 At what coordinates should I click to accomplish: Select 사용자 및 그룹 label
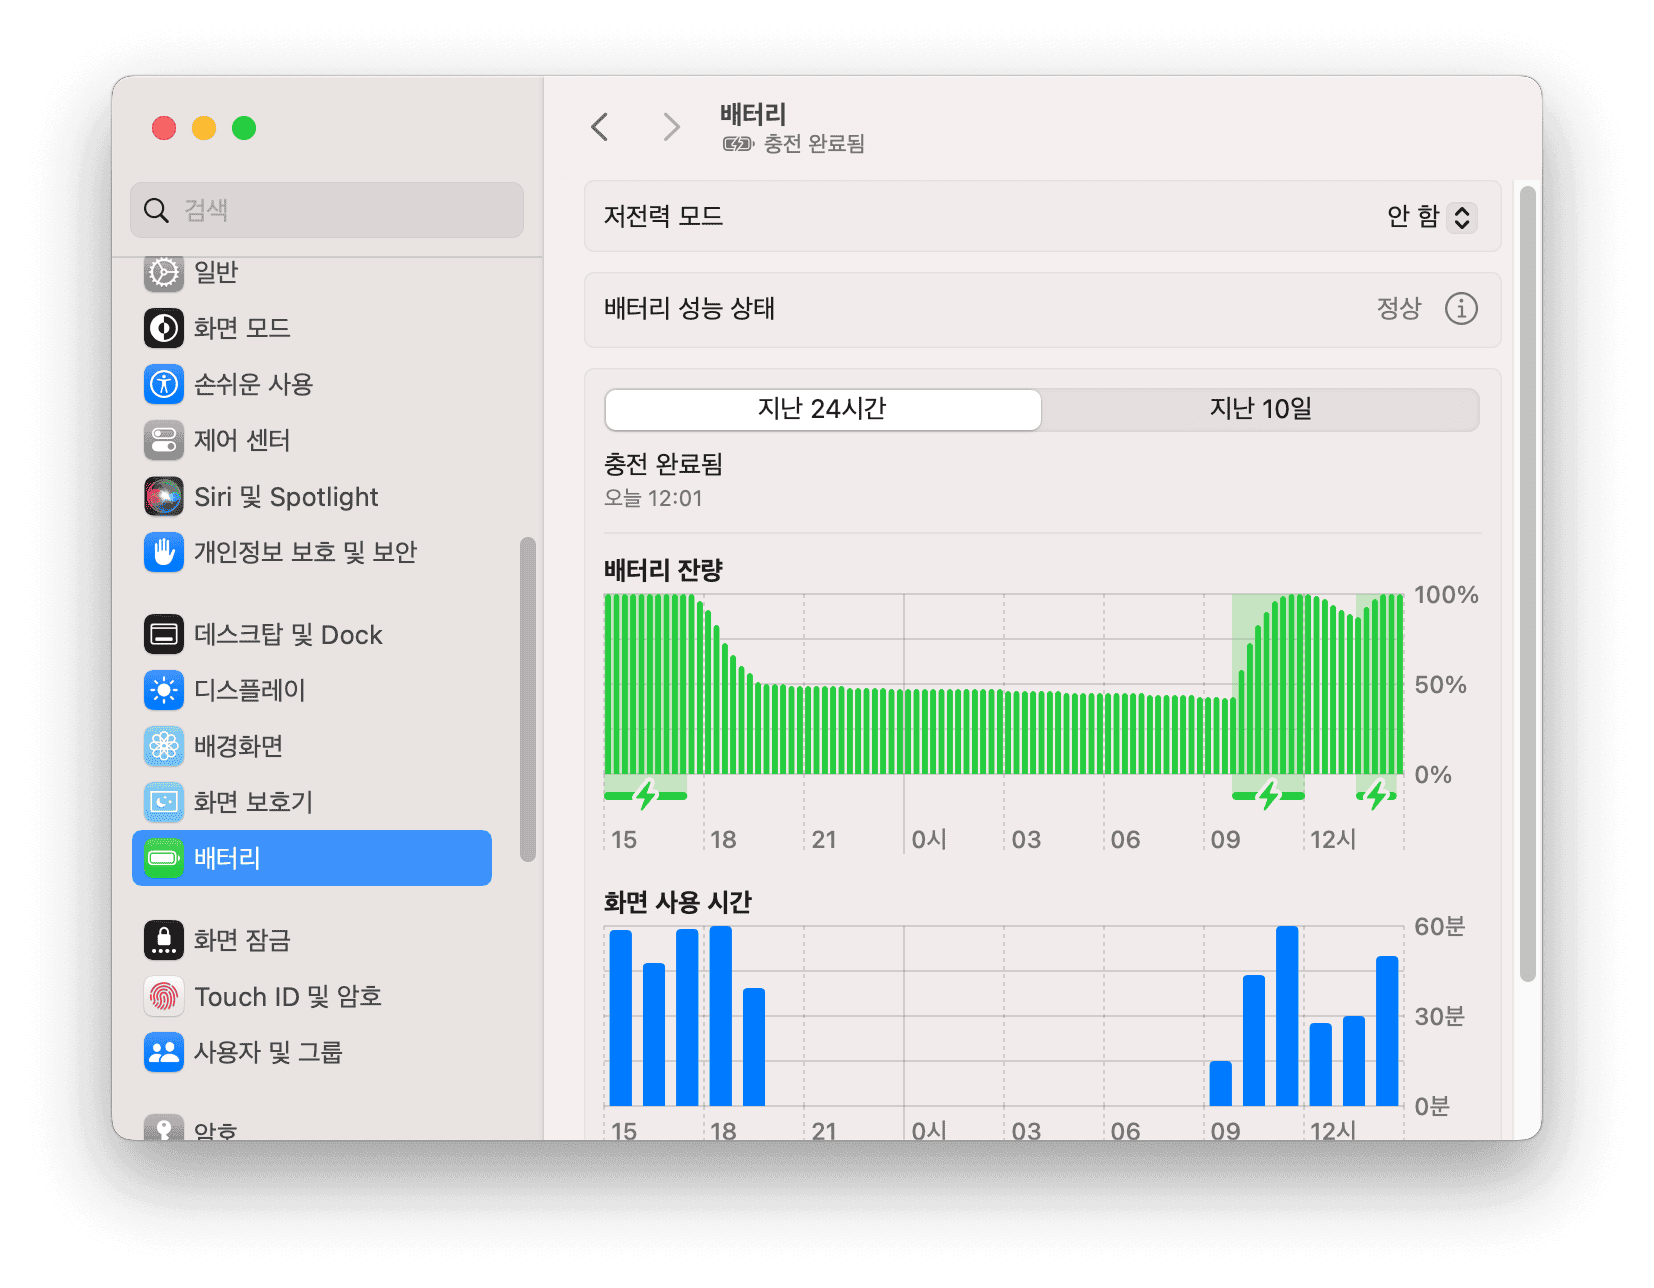[268, 1052]
